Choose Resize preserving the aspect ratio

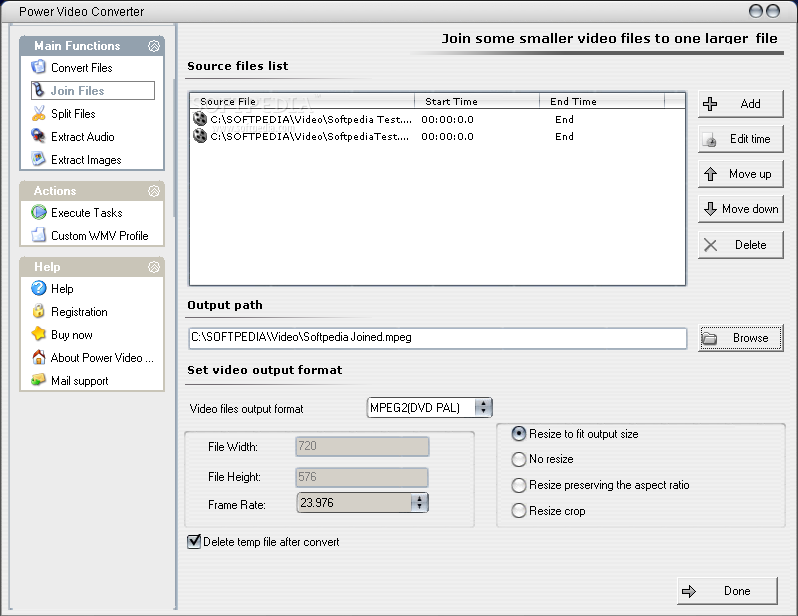519,485
